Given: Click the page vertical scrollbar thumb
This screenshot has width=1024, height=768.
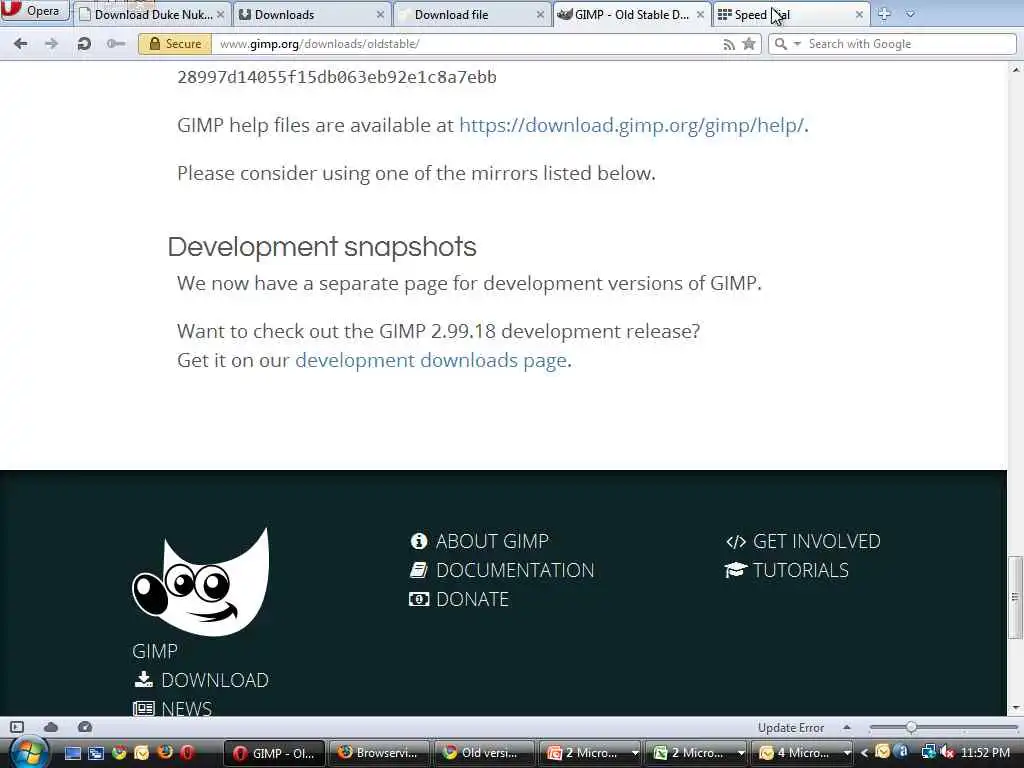Looking at the screenshot, I should [1016, 597].
